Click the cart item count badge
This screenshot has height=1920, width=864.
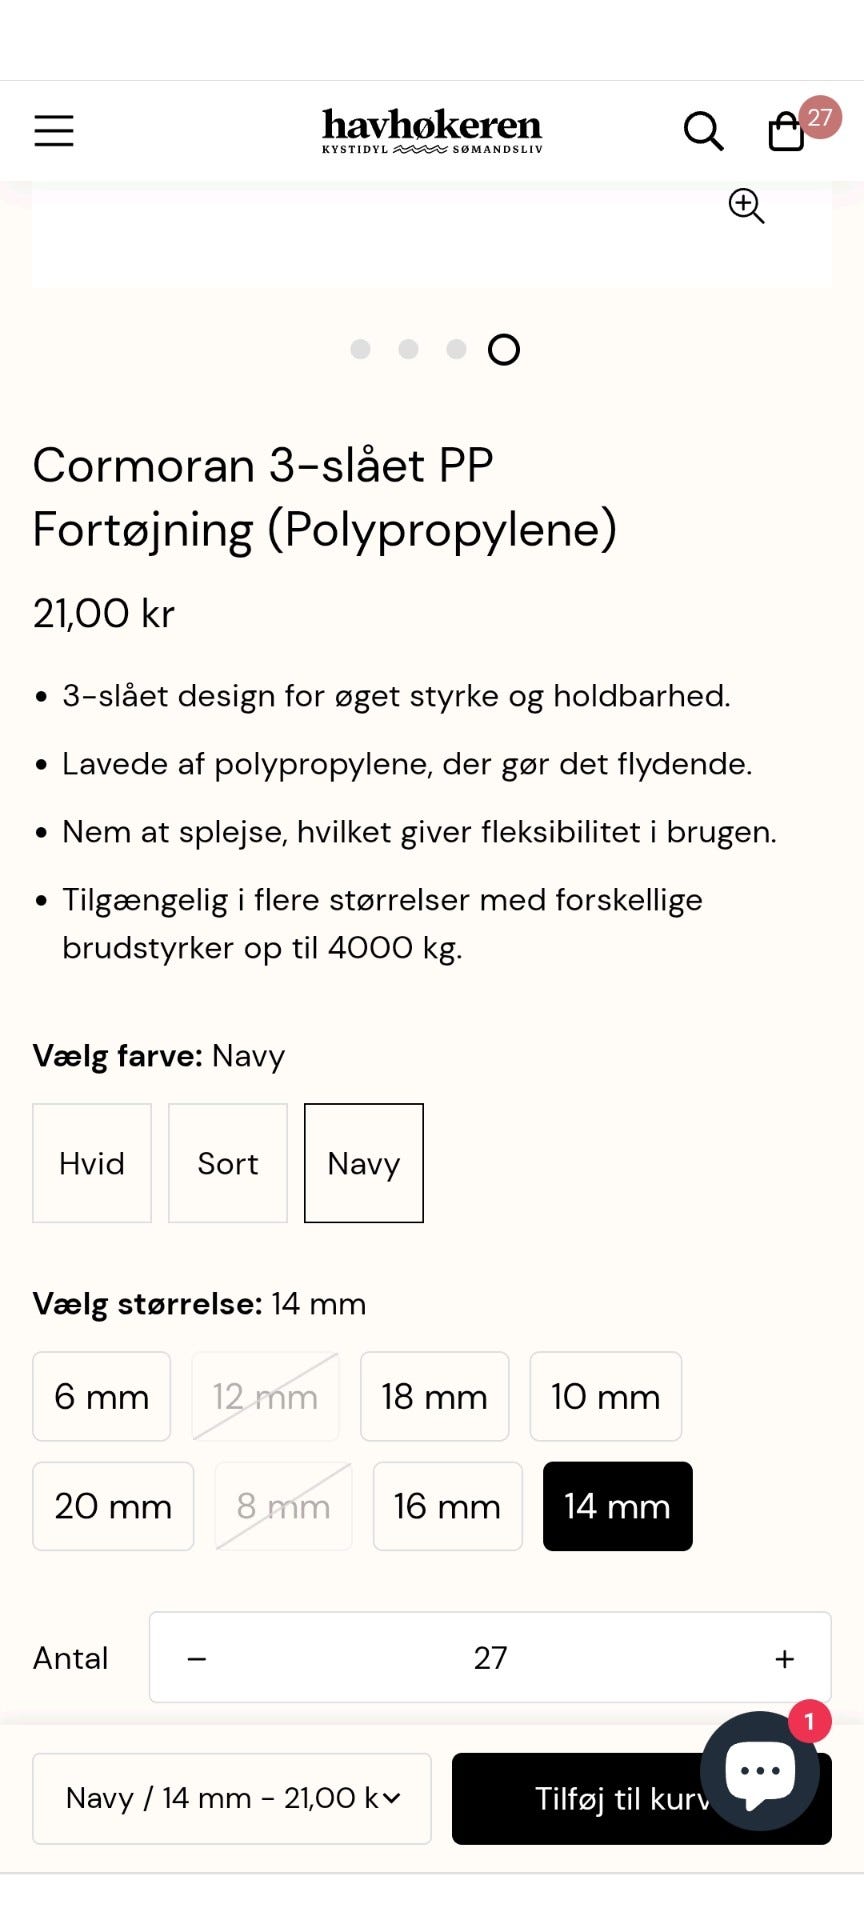(x=822, y=117)
